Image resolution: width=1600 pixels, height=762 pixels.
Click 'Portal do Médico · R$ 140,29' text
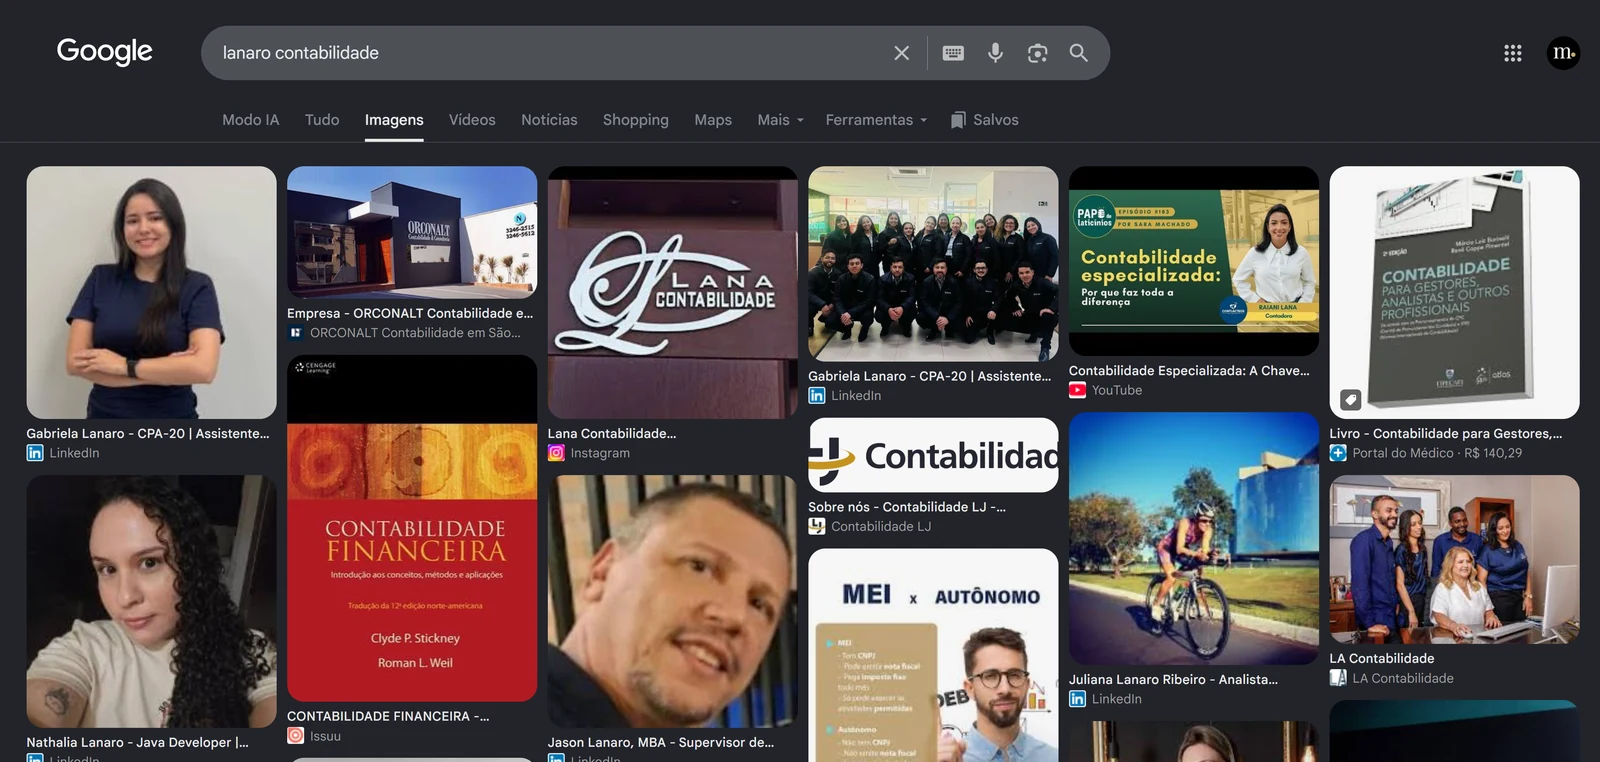point(1437,453)
